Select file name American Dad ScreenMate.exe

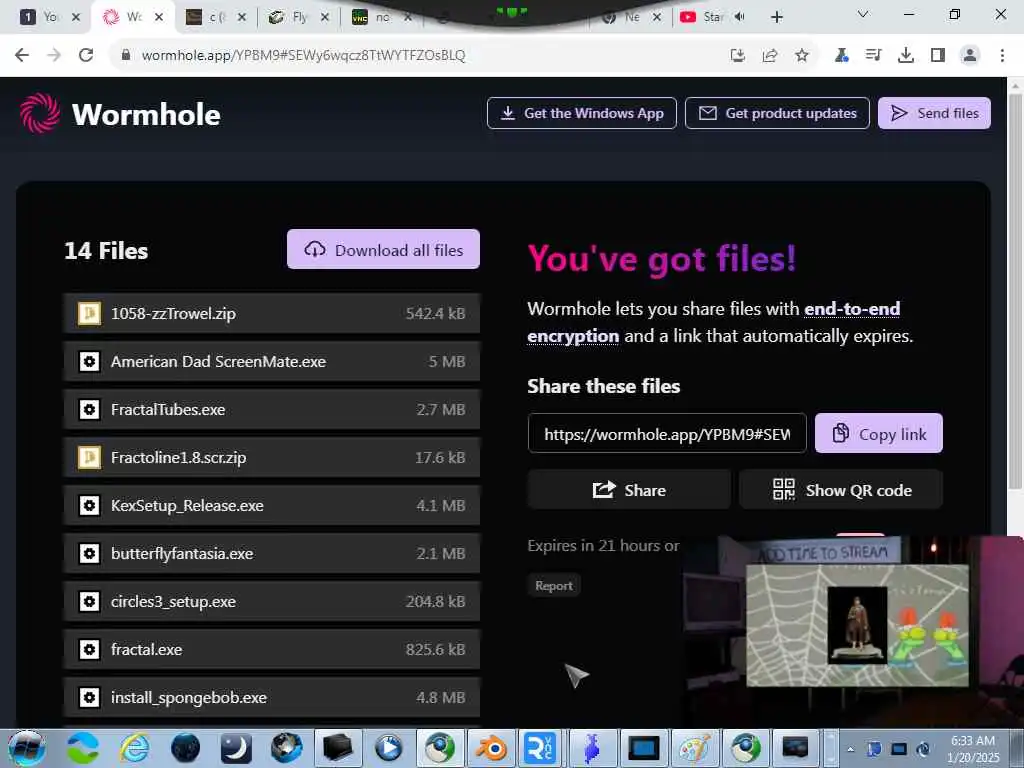[218, 361]
